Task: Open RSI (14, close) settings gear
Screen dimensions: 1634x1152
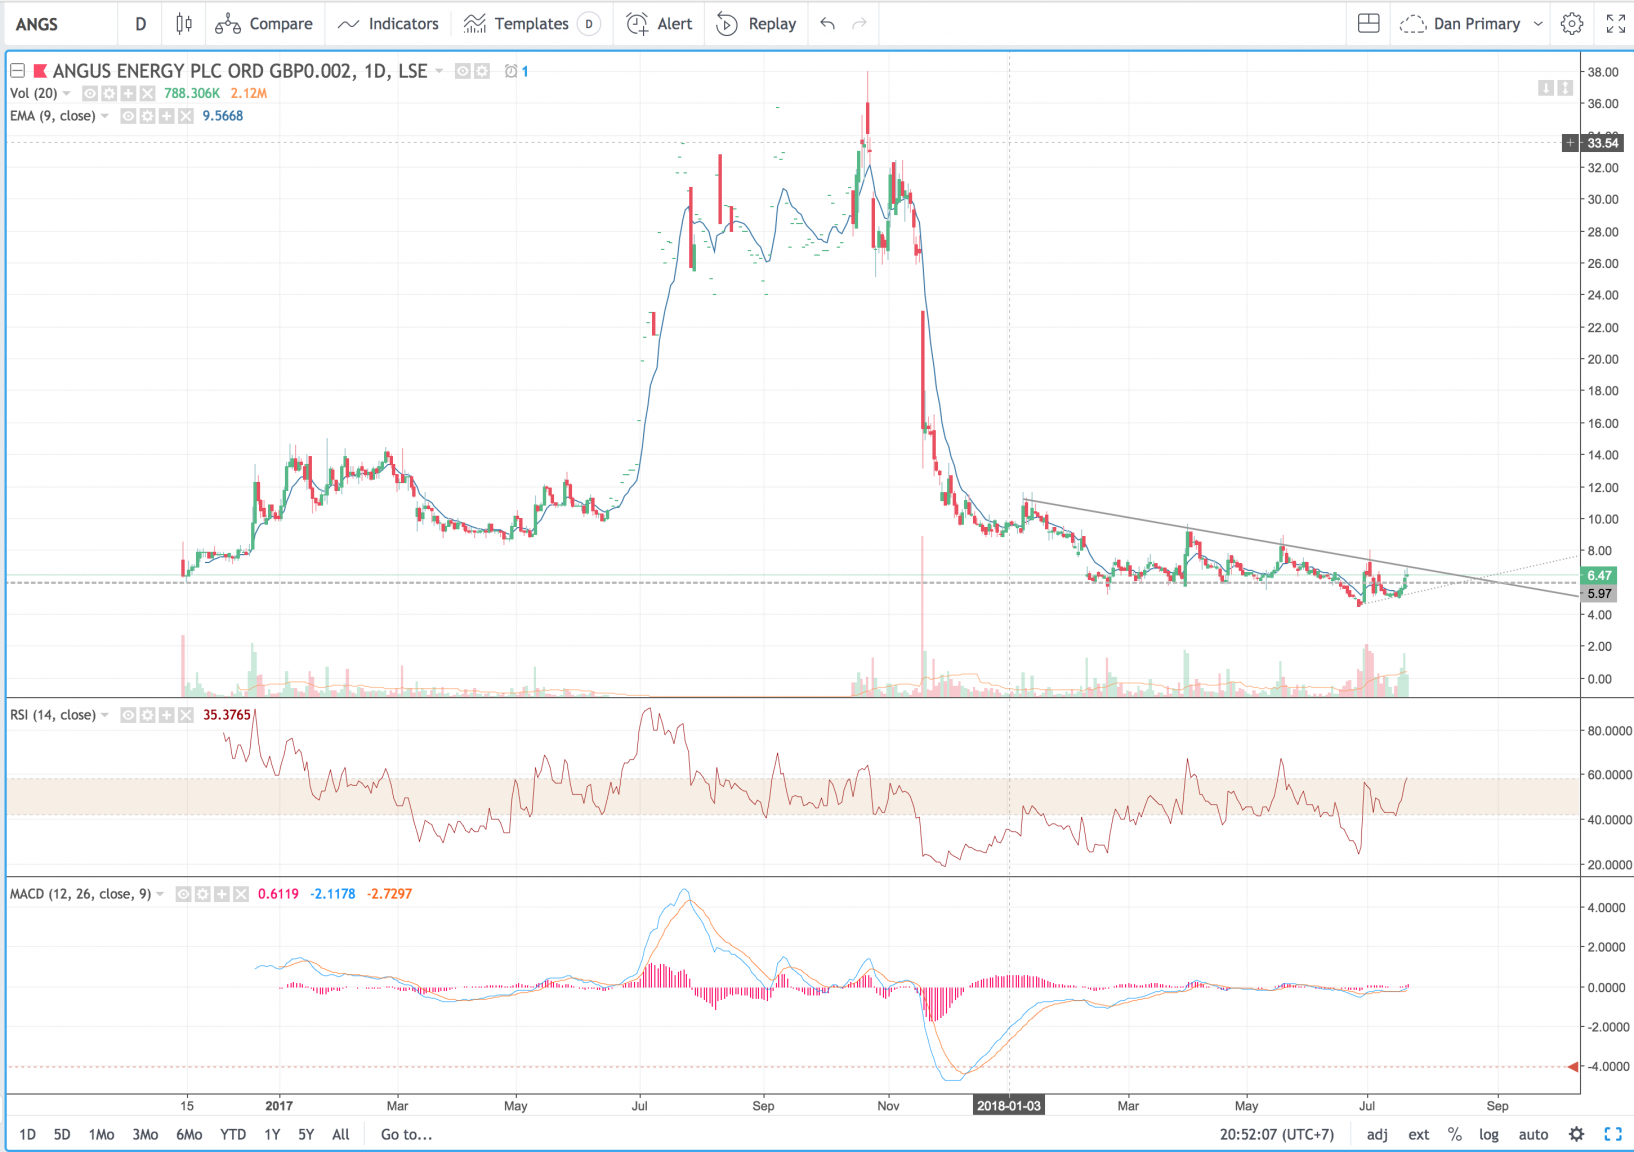Action: tap(147, 715)
